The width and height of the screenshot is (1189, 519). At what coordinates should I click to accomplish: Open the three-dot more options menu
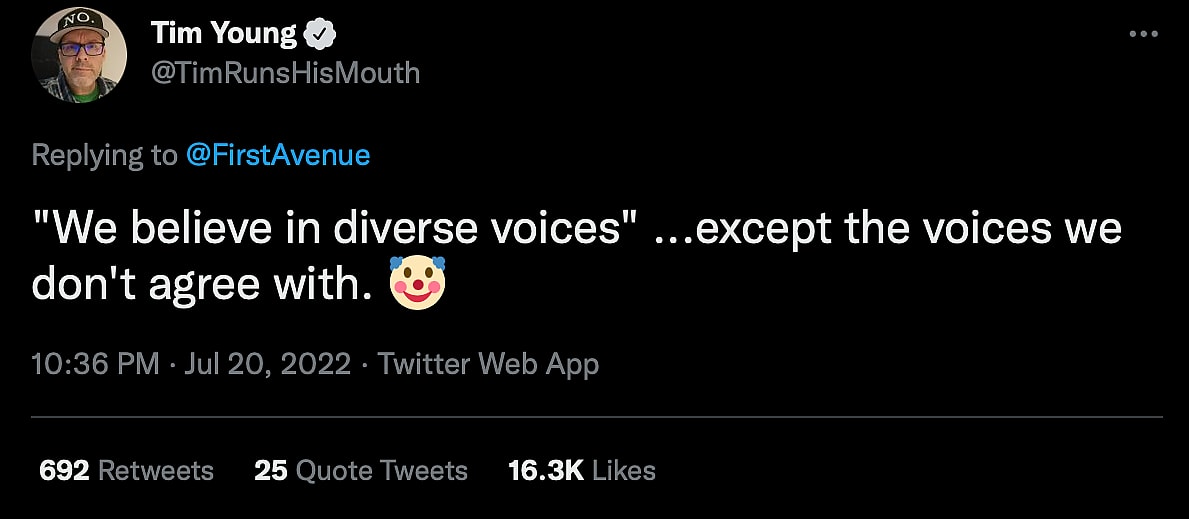(1142, 34)
